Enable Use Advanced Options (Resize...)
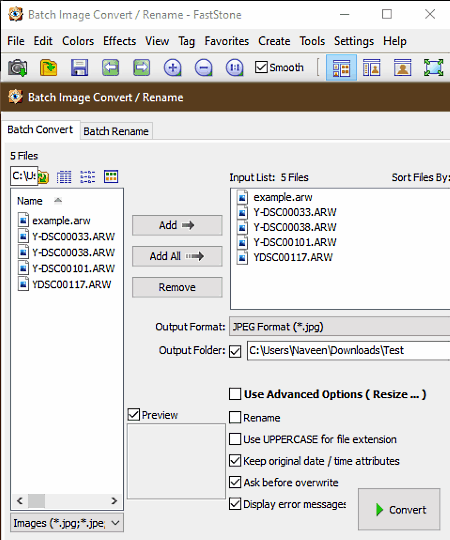This screenshot has height=540, width=450. tap(235, 394)
